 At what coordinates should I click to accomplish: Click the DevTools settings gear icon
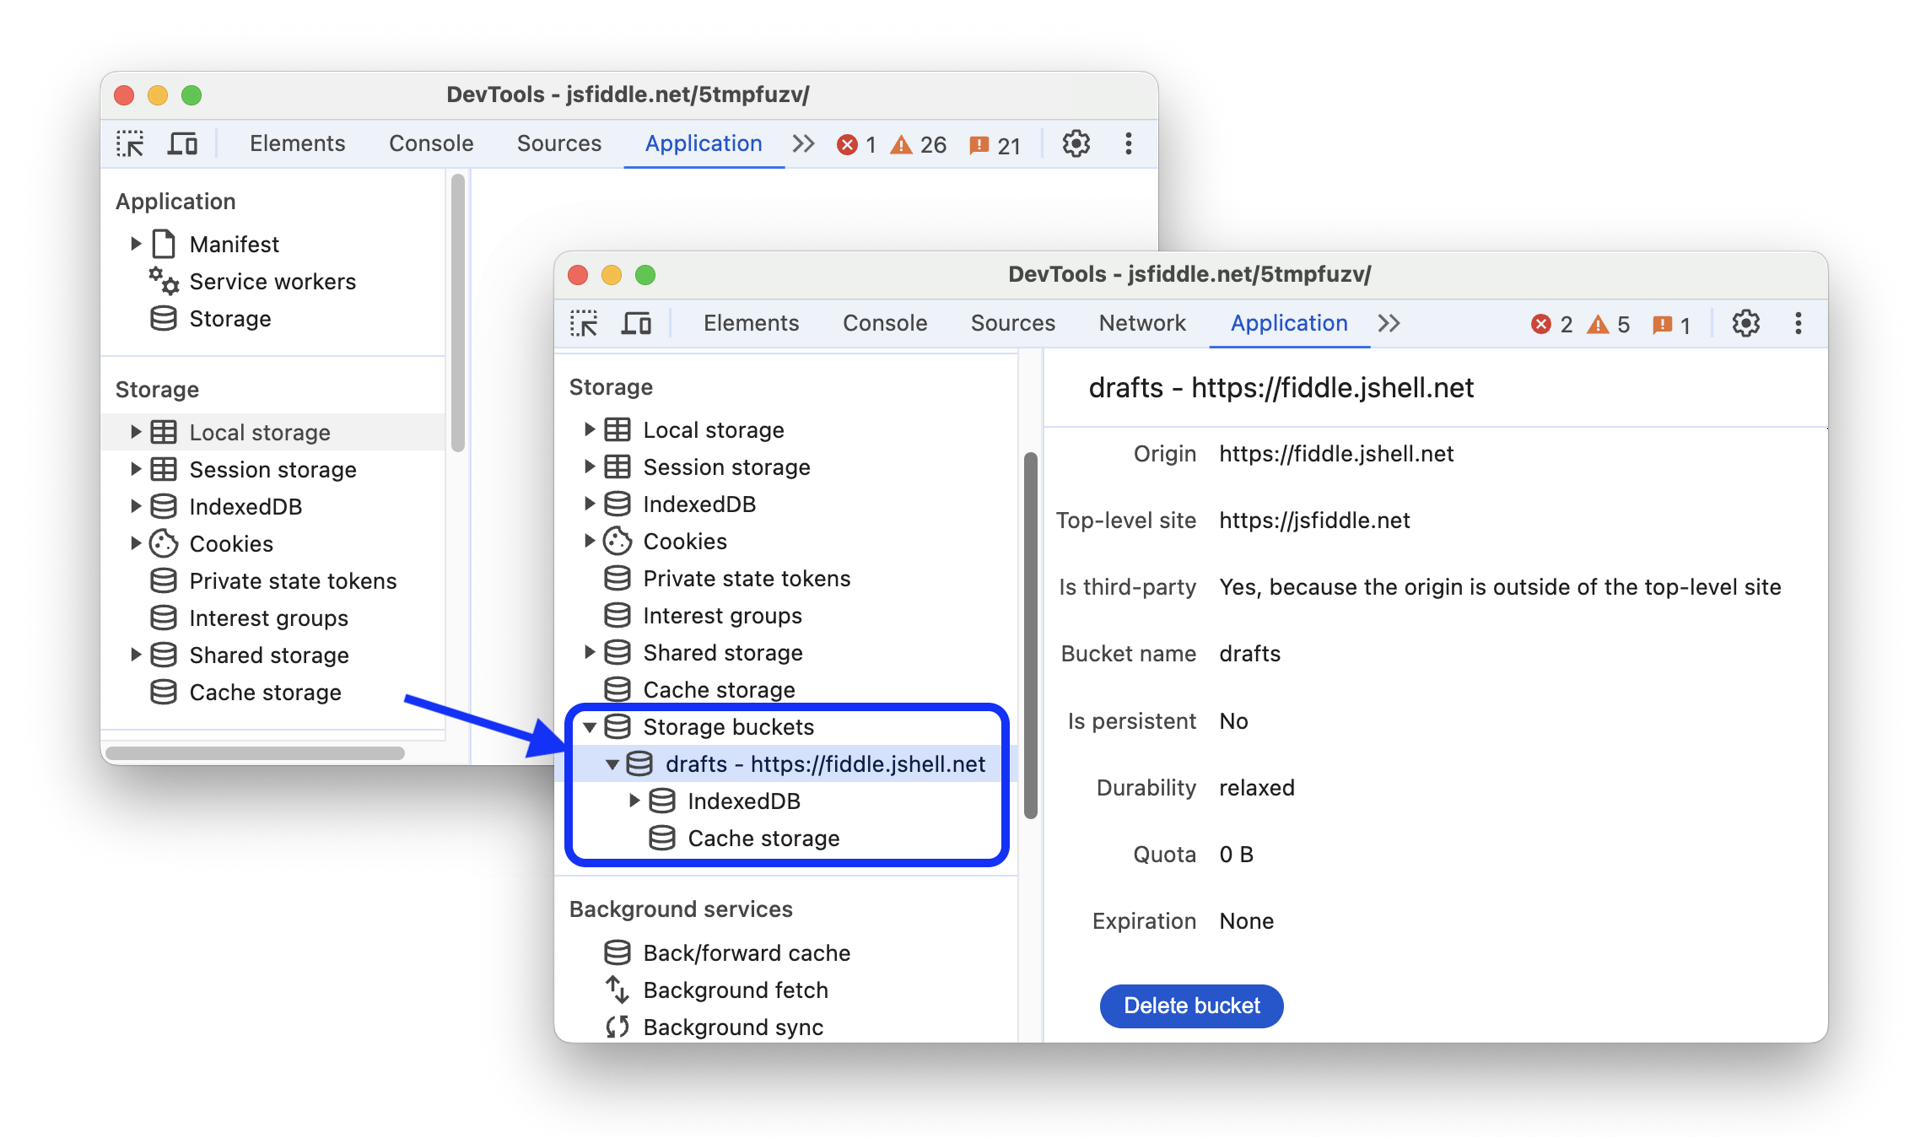(x=1745, y=322)
